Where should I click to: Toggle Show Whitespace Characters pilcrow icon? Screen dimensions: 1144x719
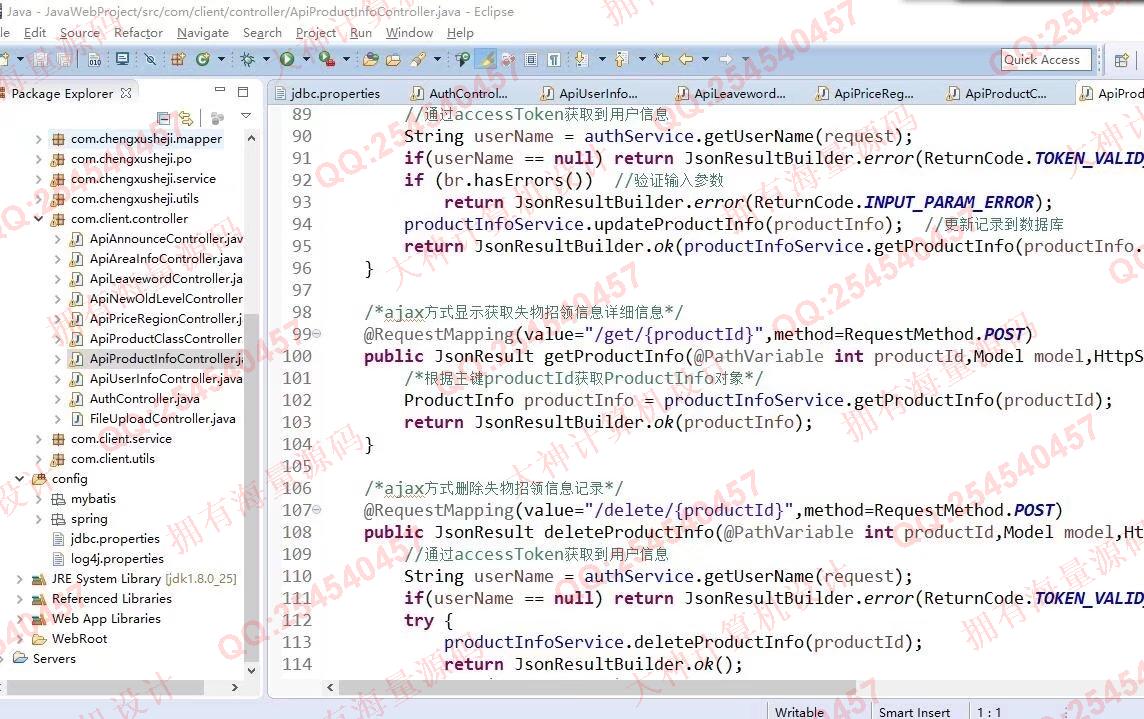554,59
